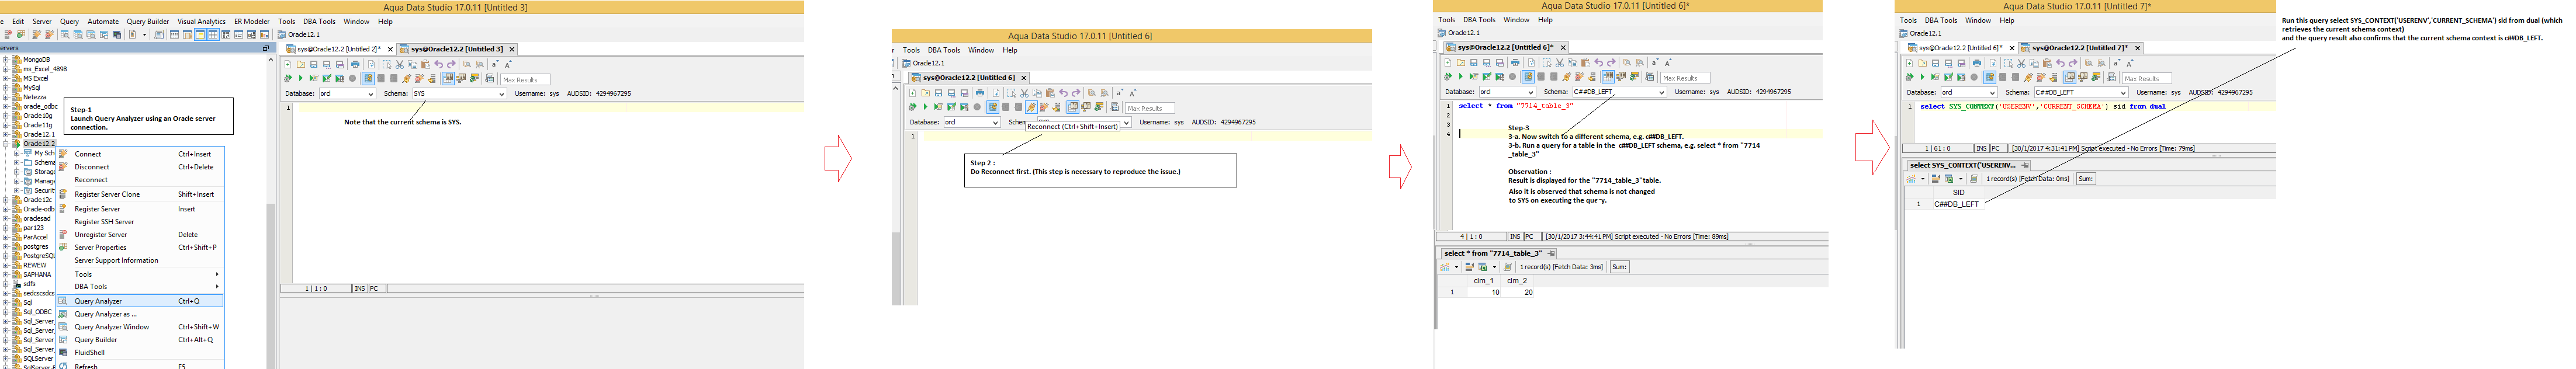Viewport: 2576px width, 369px height.
Task: Click increase font size icon in Untitled 6* window
Action: click(x=1668, y=63)
